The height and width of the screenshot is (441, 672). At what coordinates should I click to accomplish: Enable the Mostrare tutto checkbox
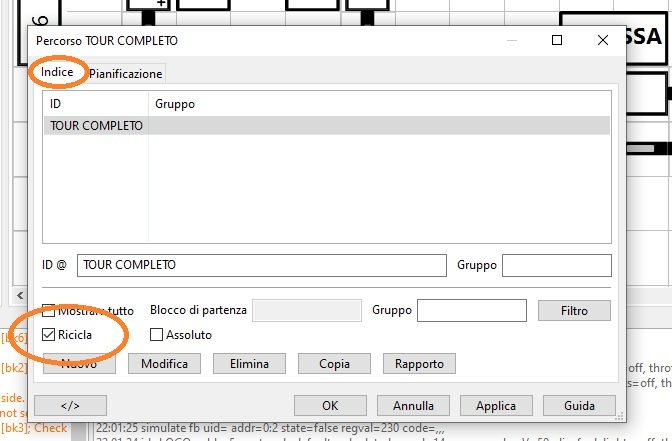[49, 311]
